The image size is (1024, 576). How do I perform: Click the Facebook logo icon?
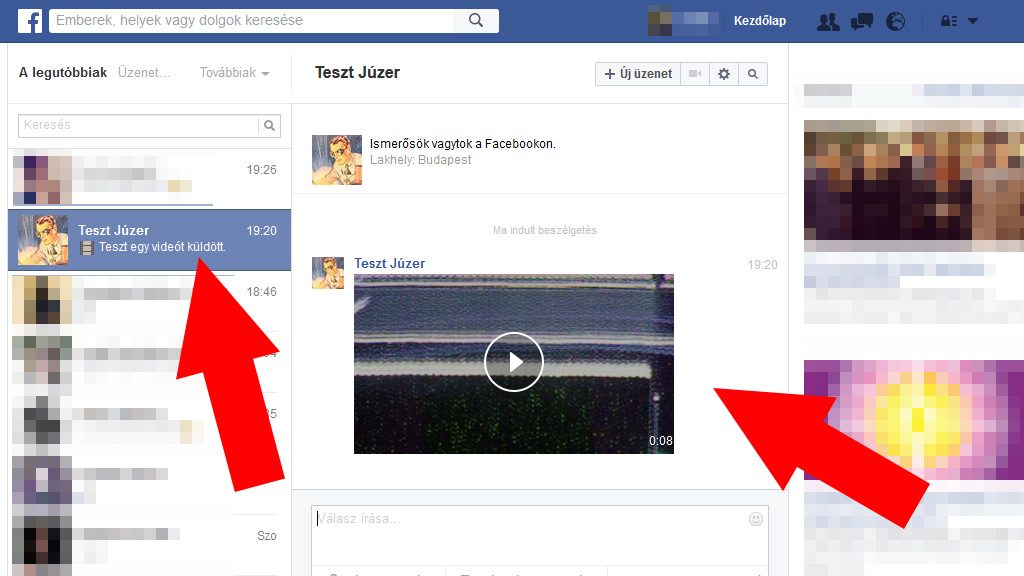(x=30, y=20)
